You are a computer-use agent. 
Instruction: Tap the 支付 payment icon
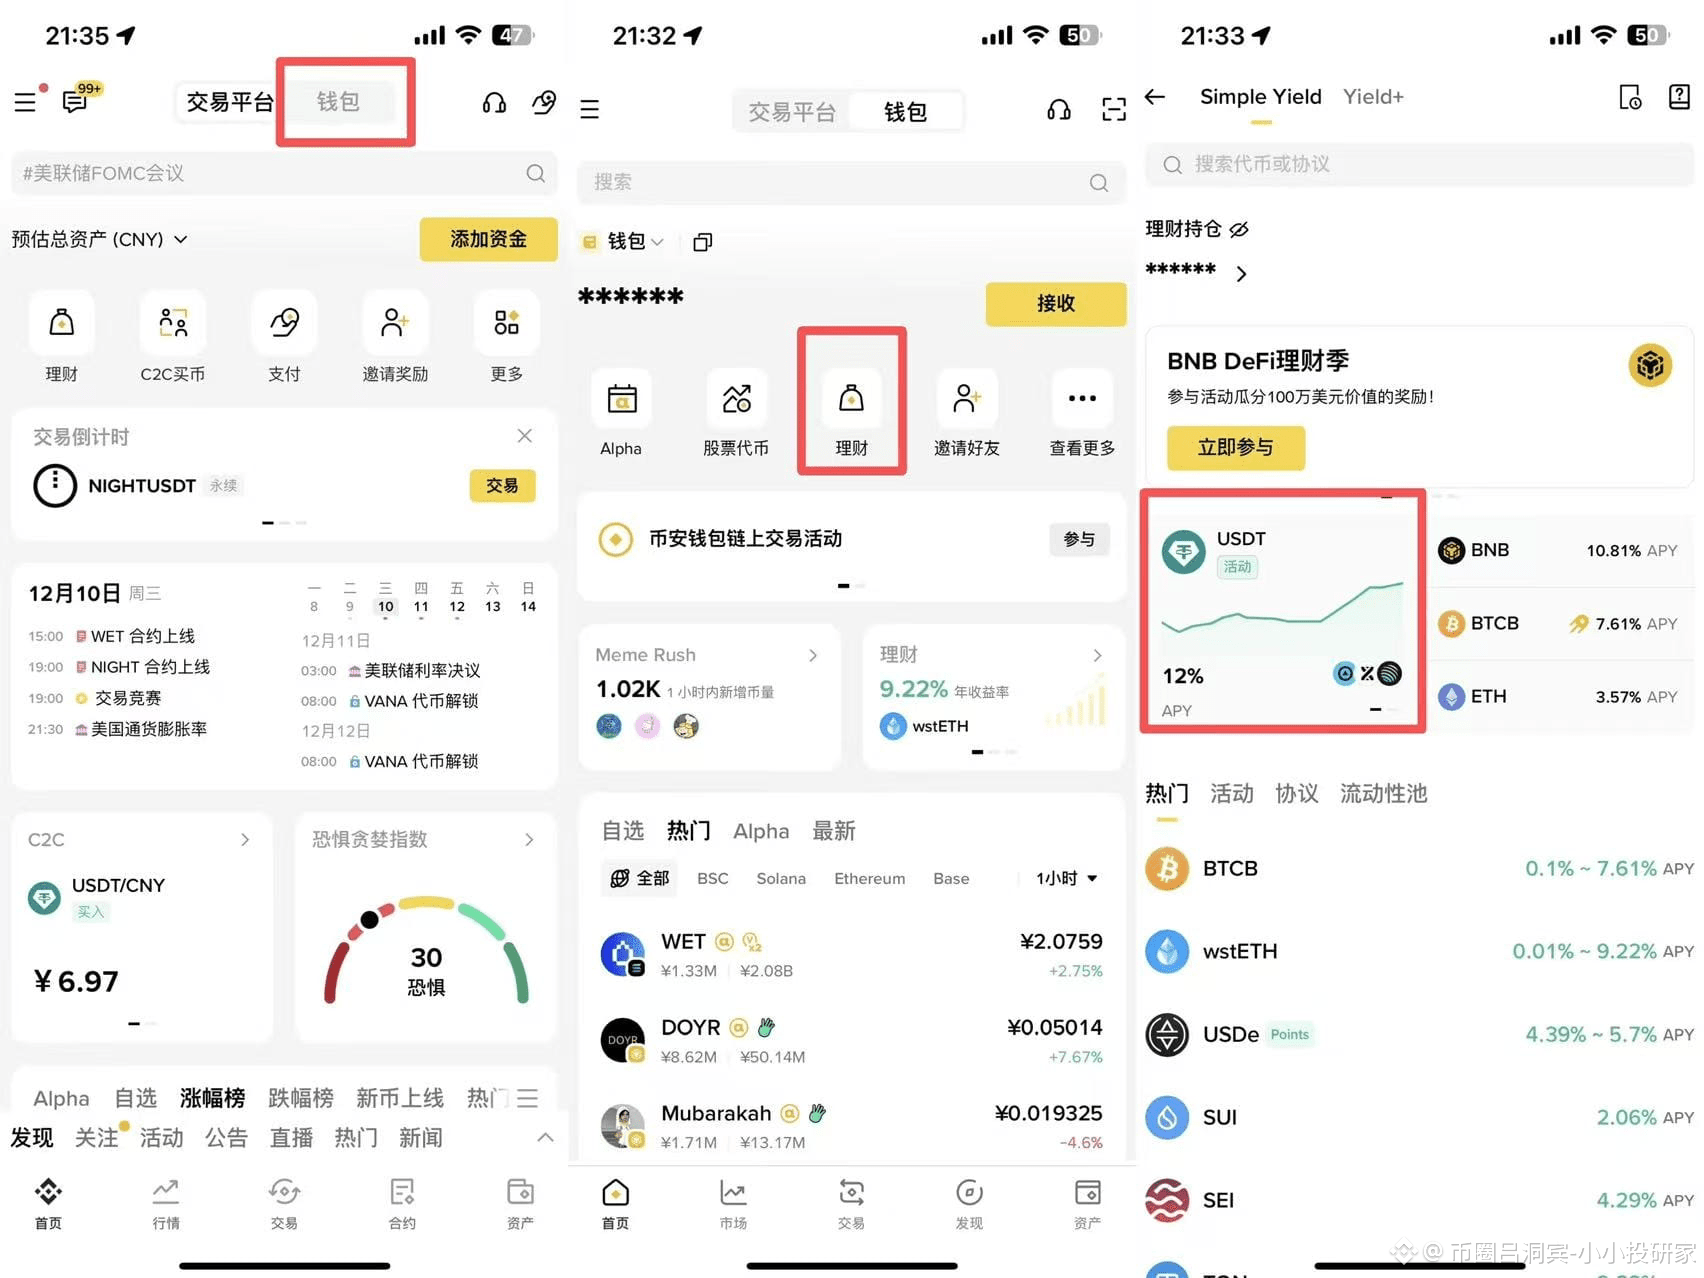coord(285,323)
